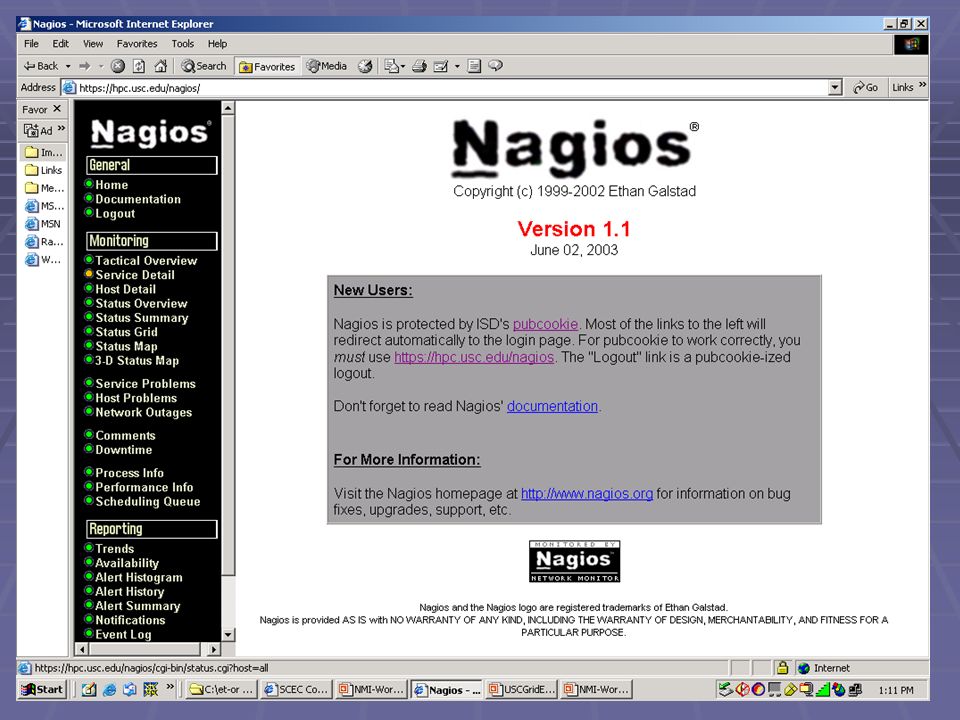Open the Tools menu
960x720 pixels.
(182, 43)
